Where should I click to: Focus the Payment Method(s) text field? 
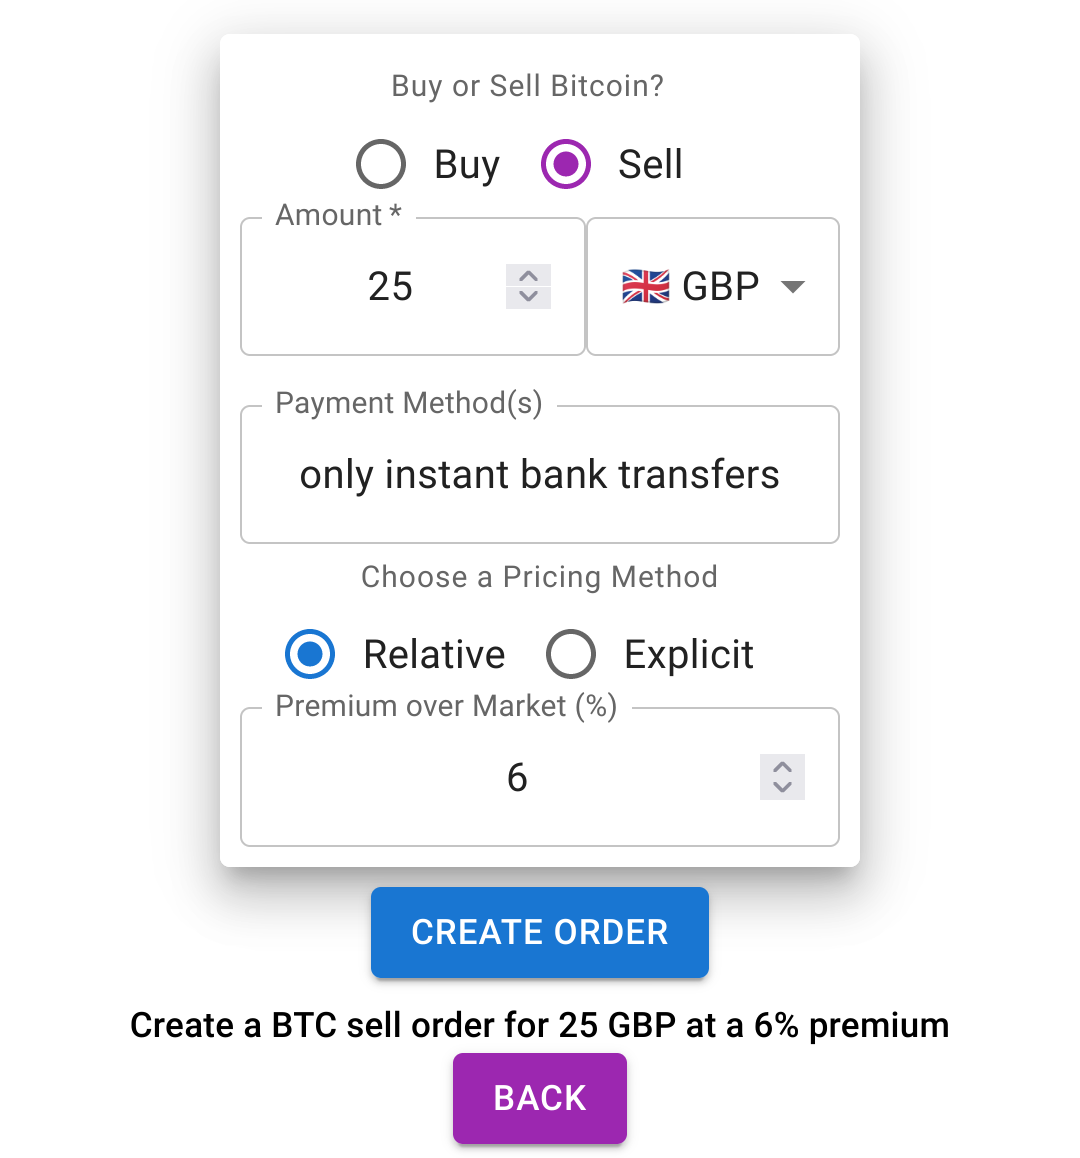pyautogui.click(x=539, y=475)
